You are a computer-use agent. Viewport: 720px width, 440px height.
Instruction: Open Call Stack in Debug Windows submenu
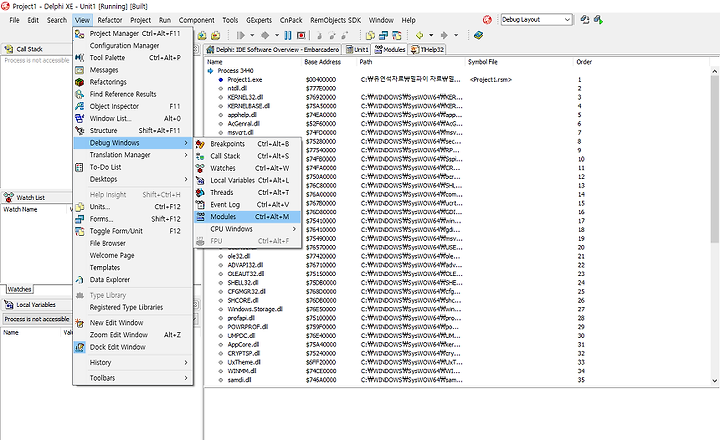(248, 156)
